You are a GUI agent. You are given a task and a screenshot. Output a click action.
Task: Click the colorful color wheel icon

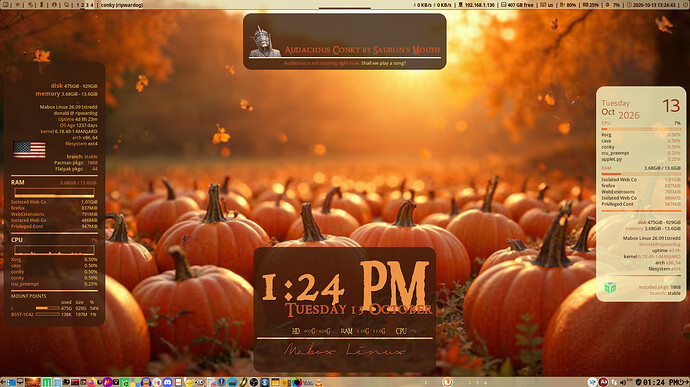(297, 382)
